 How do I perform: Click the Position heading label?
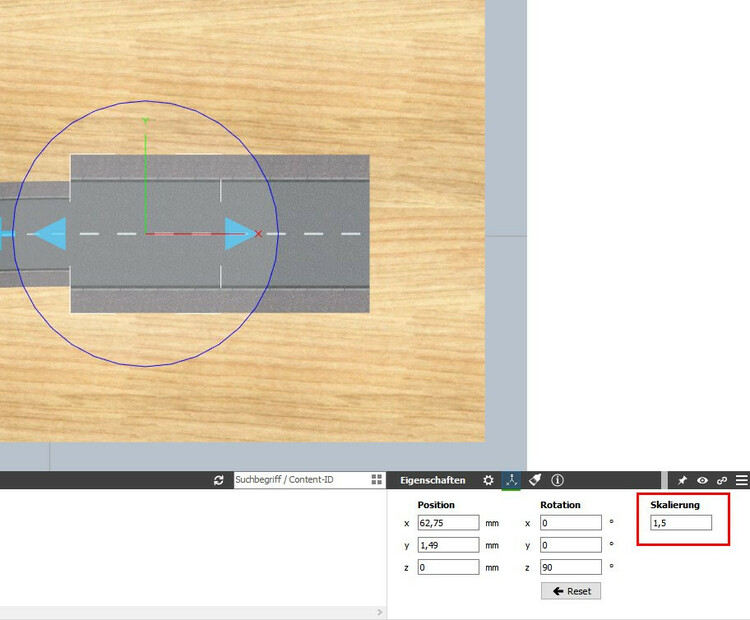436,505
